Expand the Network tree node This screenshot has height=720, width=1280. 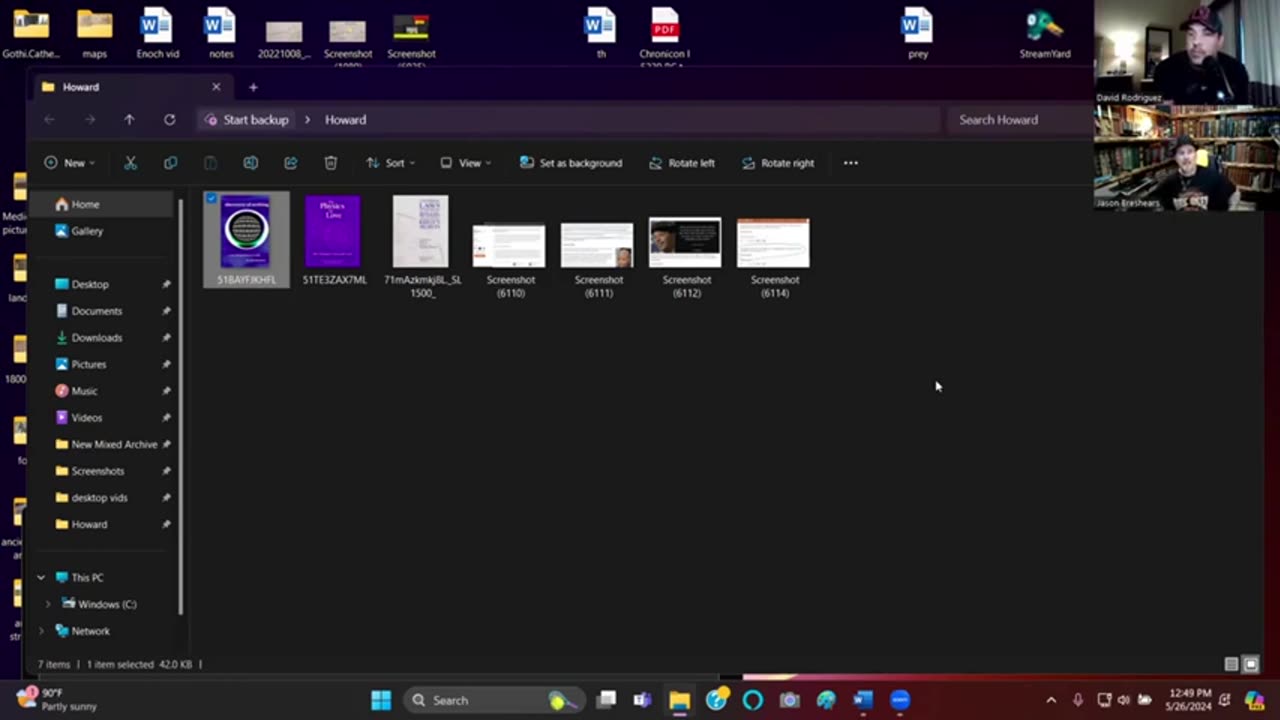pyautogui.click(x=41, y=631)
